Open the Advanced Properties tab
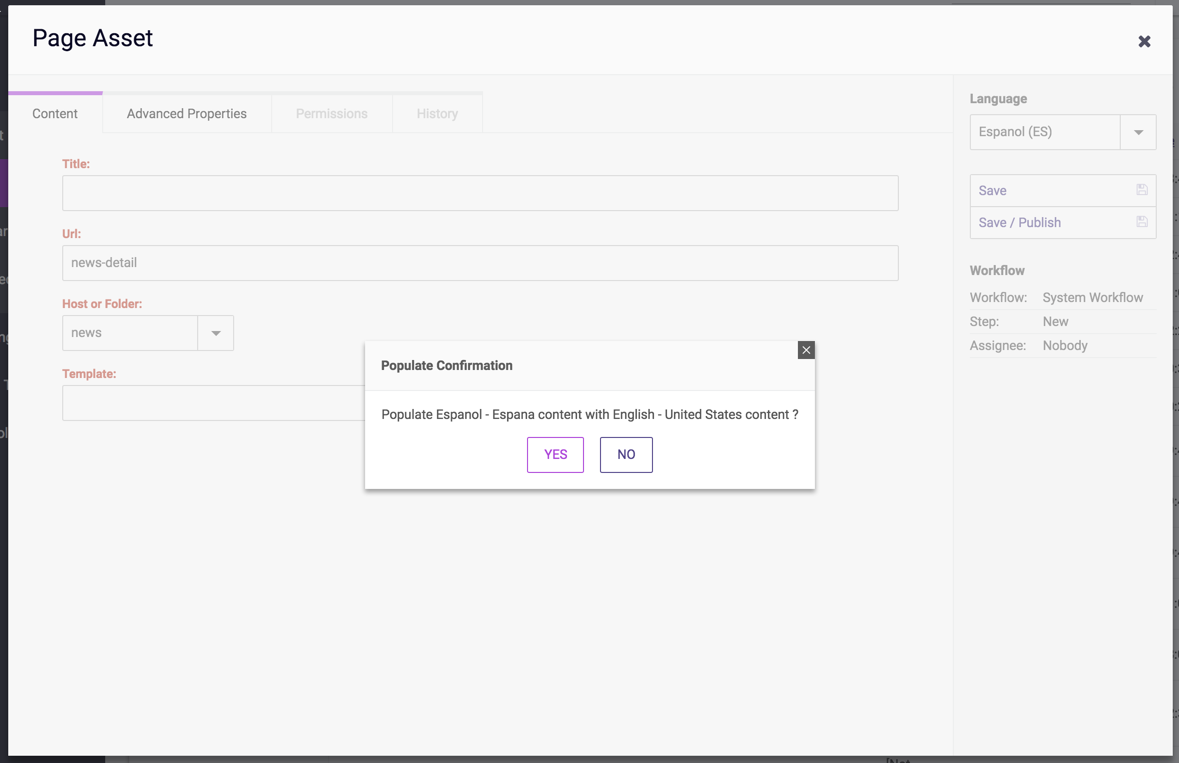Viewport: 1179px width, 763px height. [x=187, y=114]
